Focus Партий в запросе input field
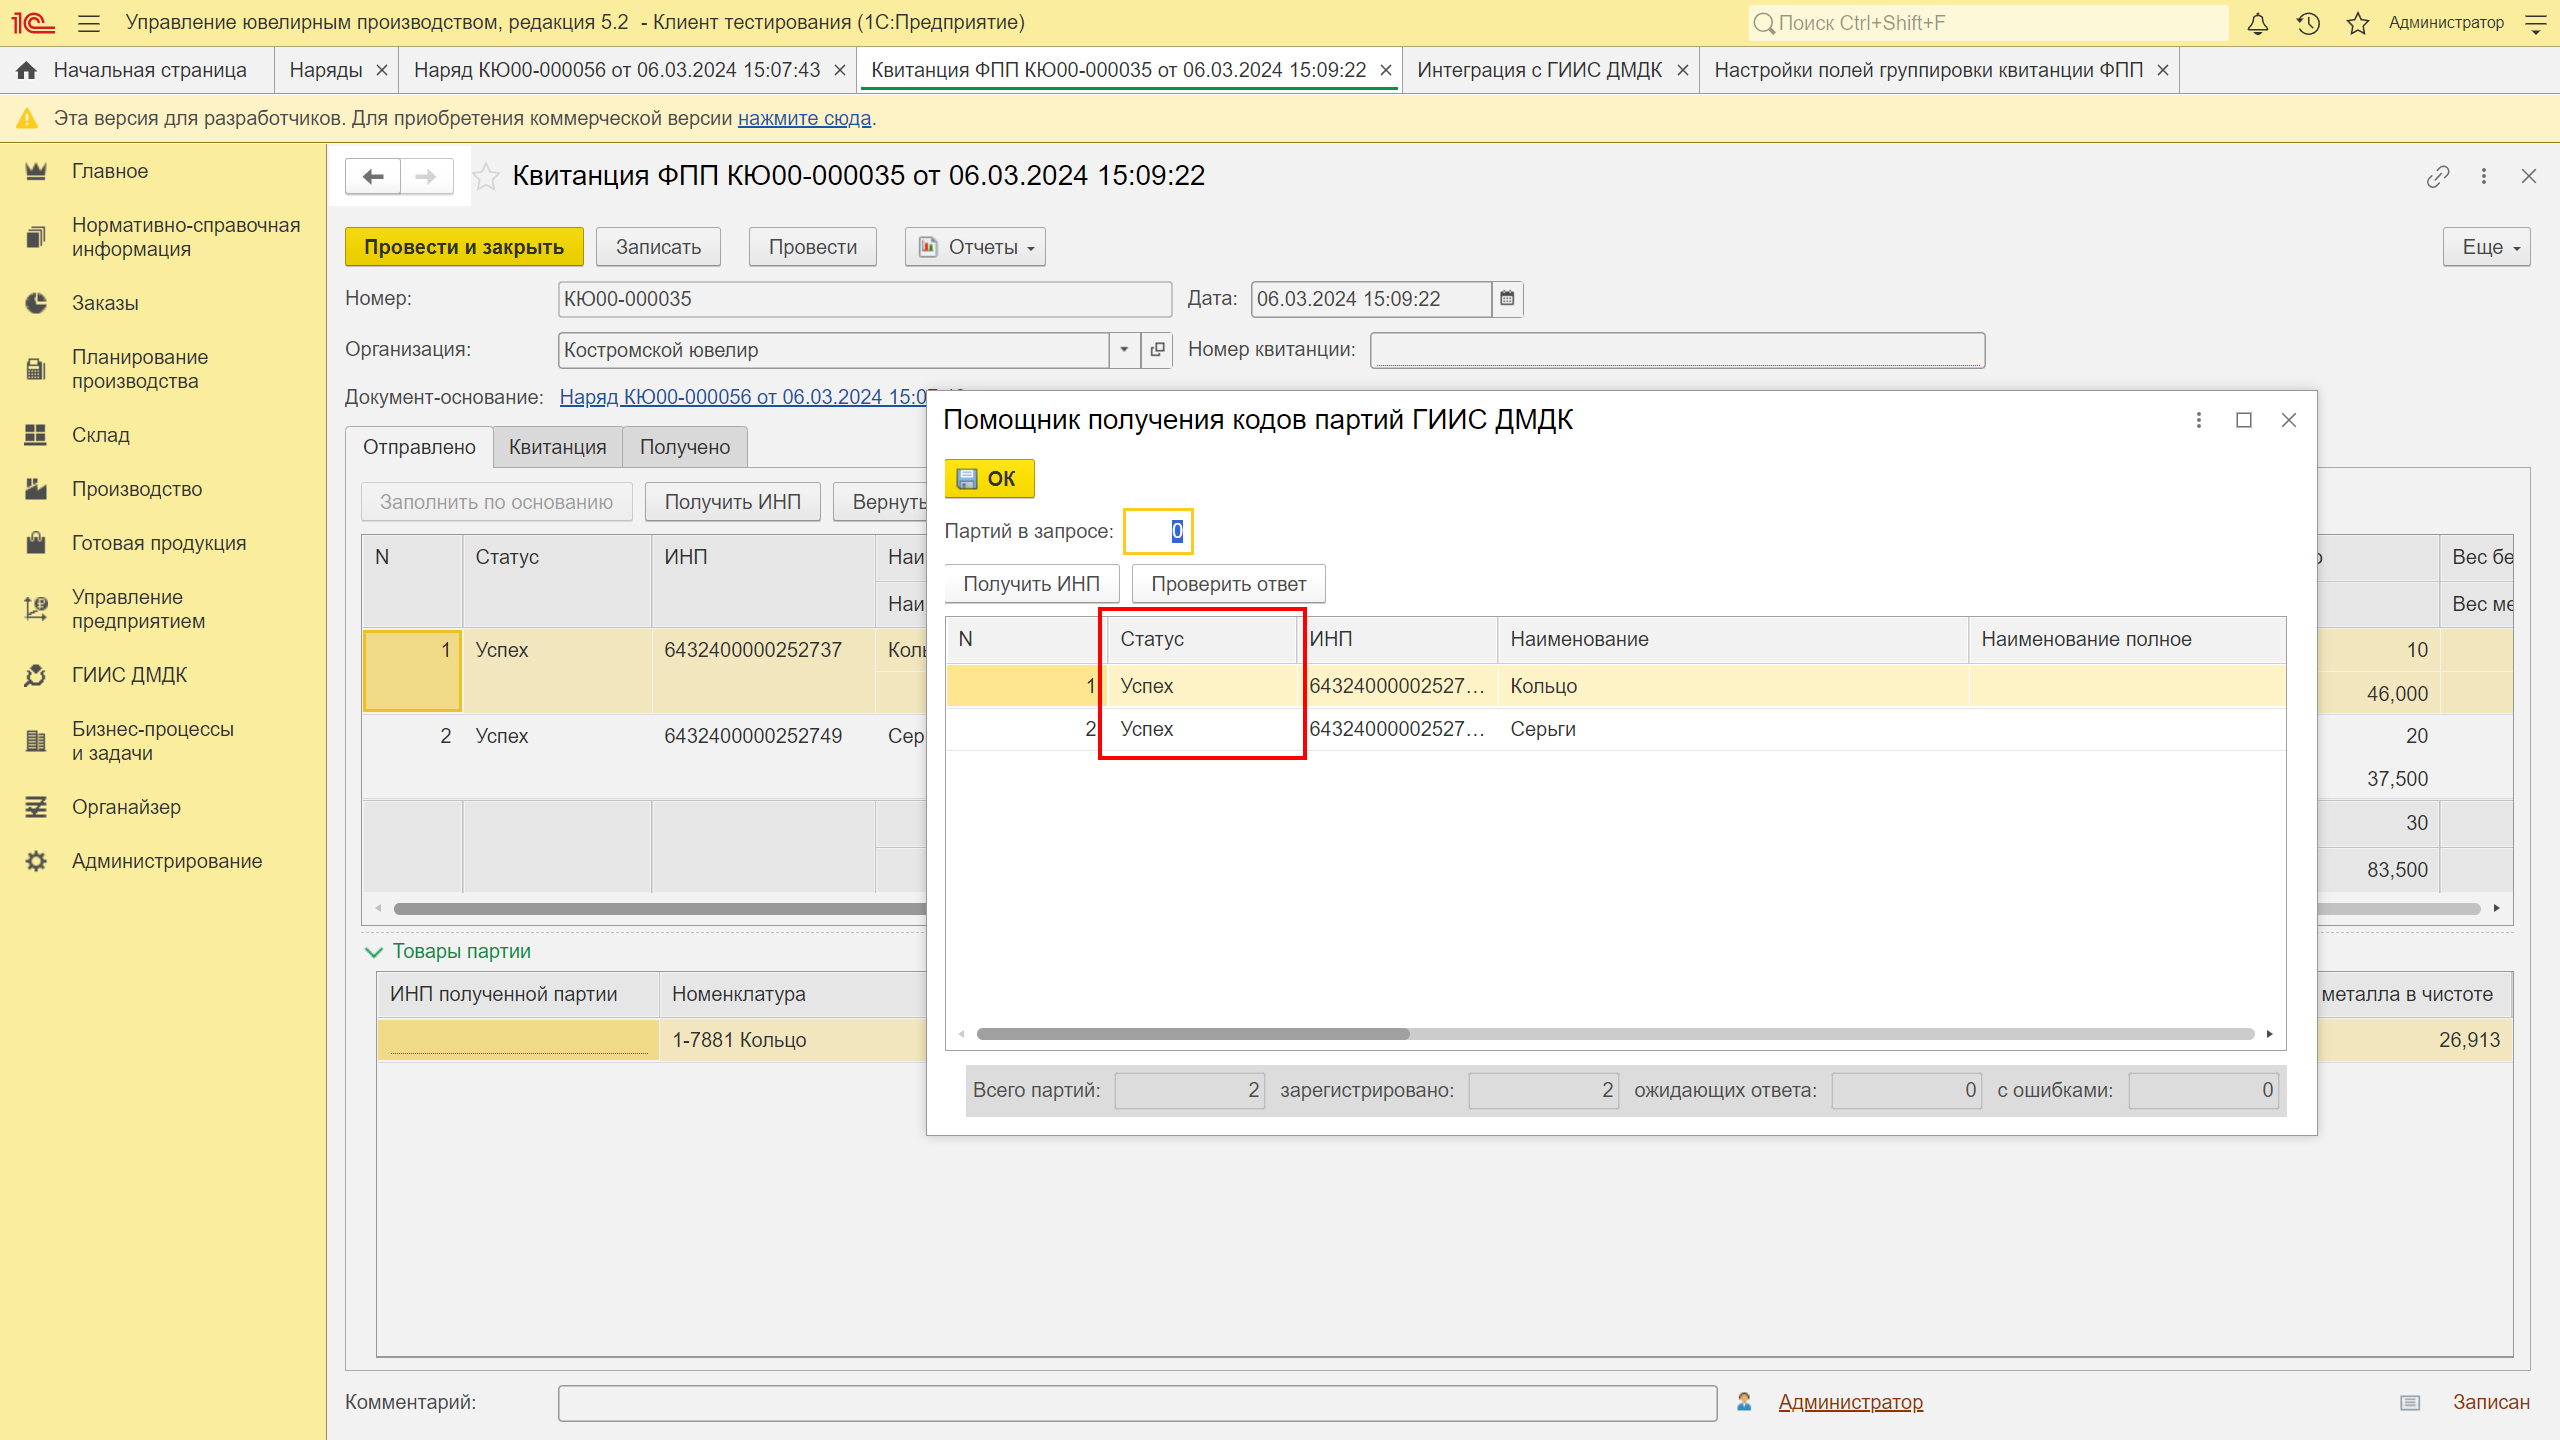This screenshot has width=2560, height=1440. click(1157, 531)
